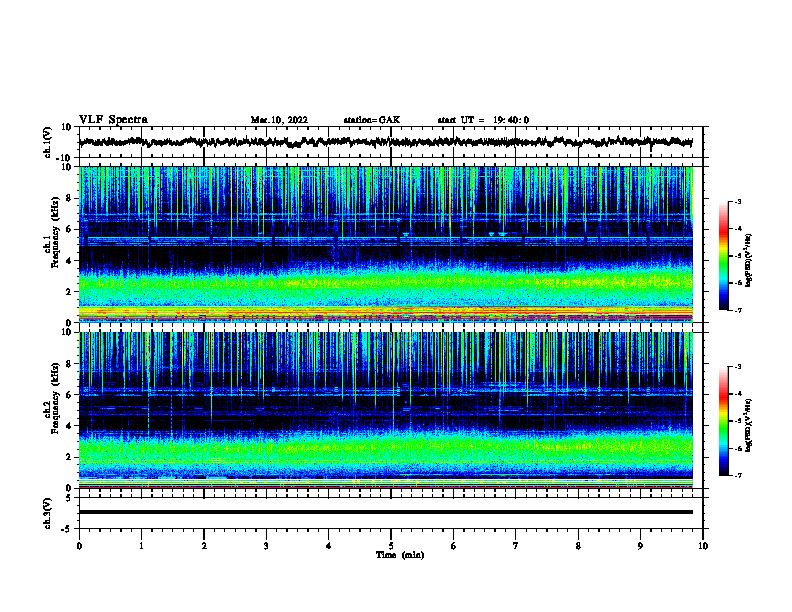Click the ch.3 flat black voltage trace

coord(385,512)
